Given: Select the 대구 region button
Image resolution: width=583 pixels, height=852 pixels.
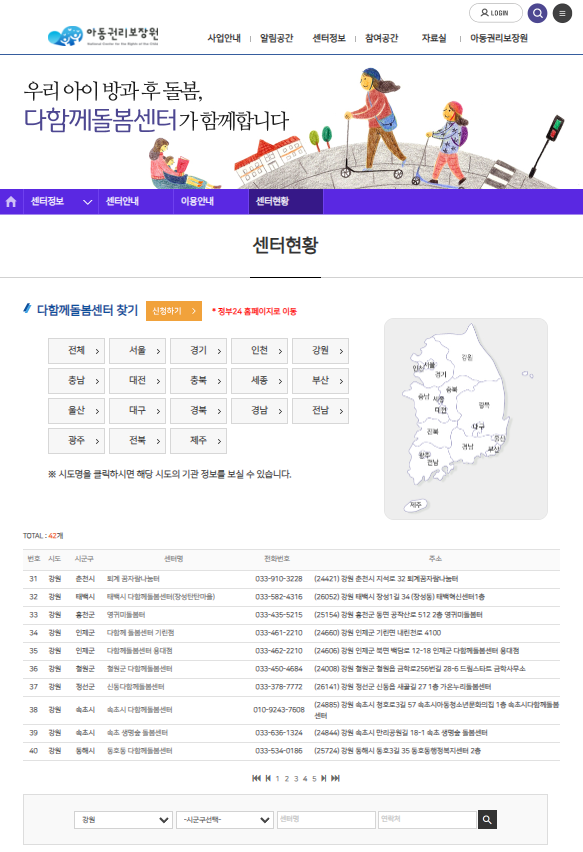Looking at the screenshot, I should 137,411.
